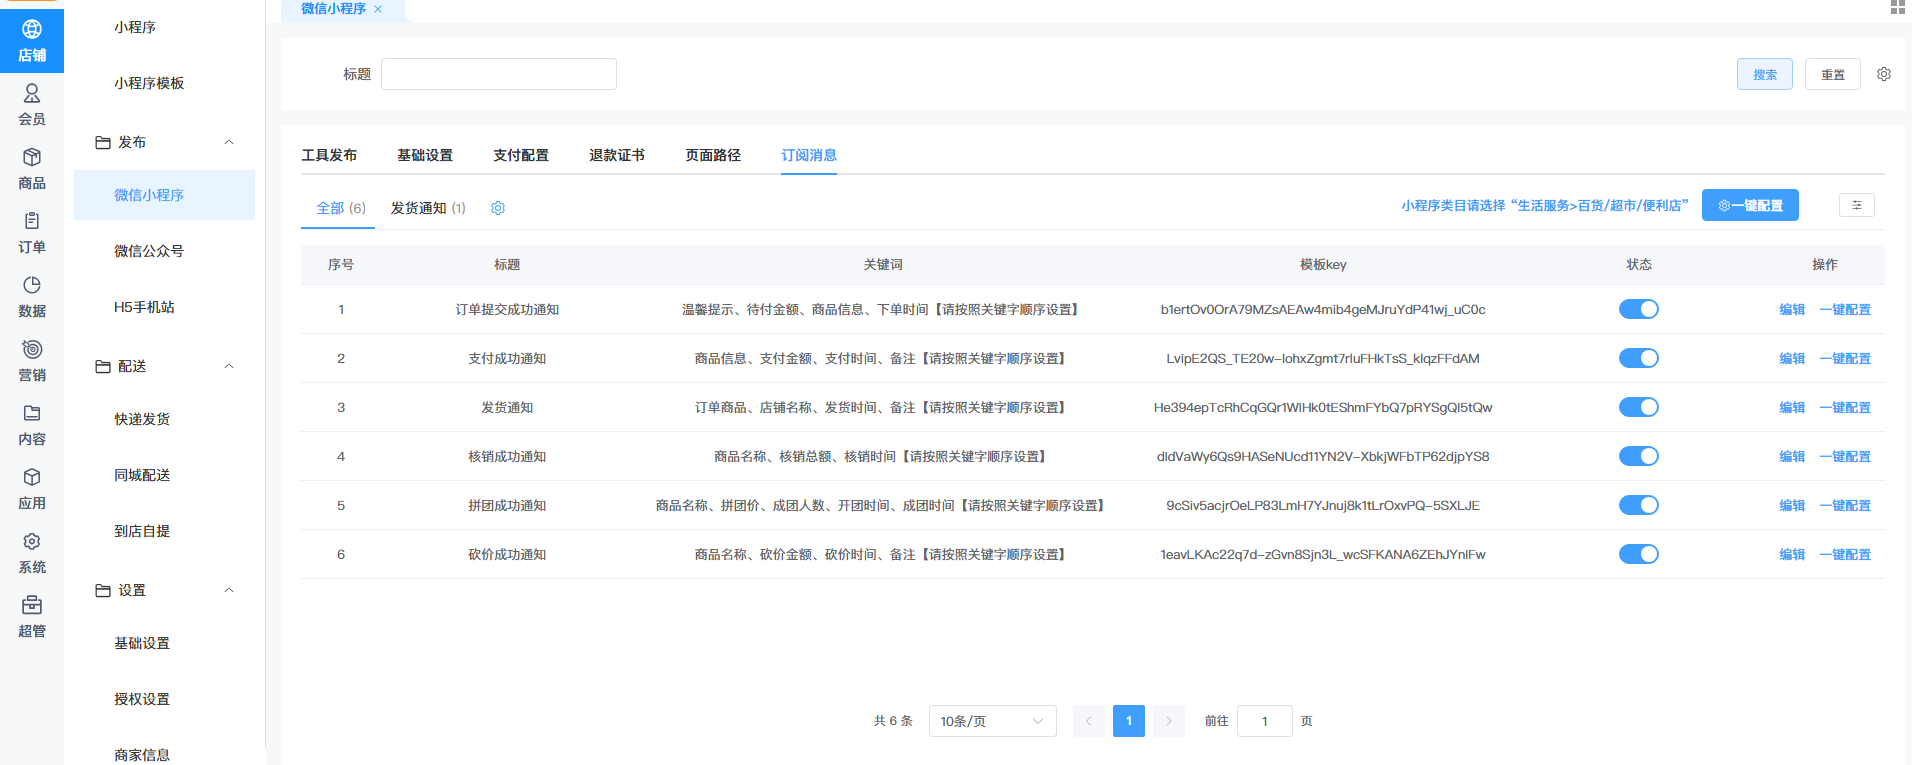1912x765 pixels.
Task: Open 到店自提 menu item
Action: pos(142,531)
